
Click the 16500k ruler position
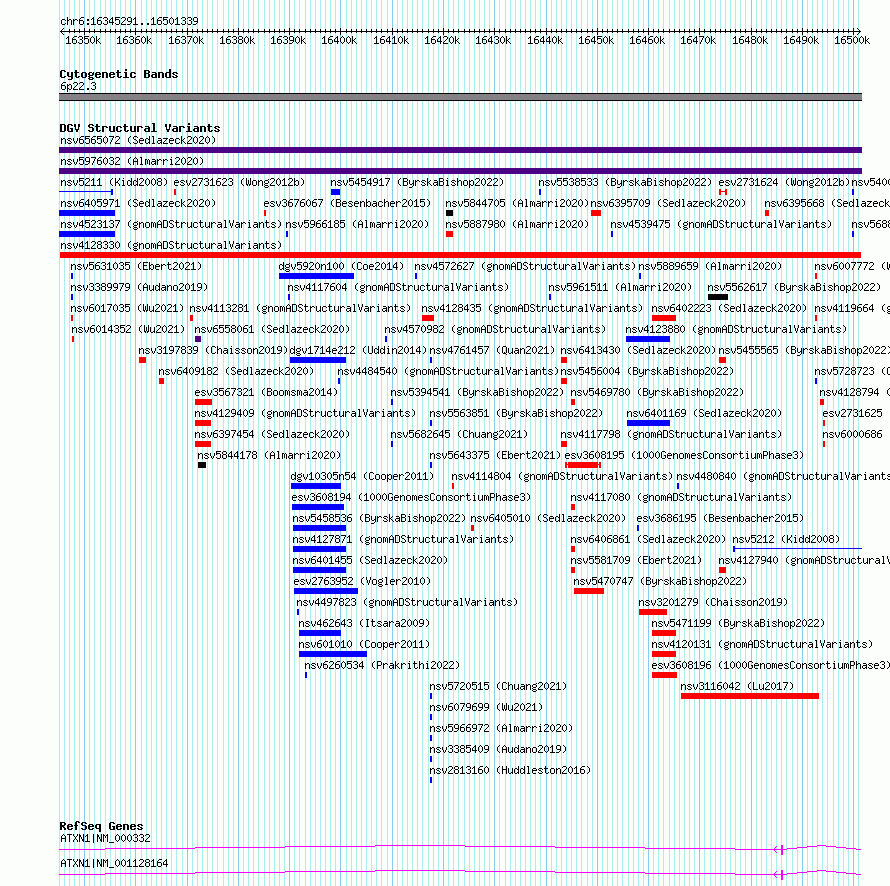(851, 40)
